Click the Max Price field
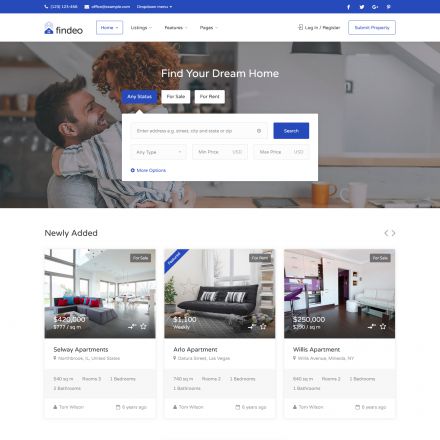This screenshot has height=440, width=440. pos(281,152)
